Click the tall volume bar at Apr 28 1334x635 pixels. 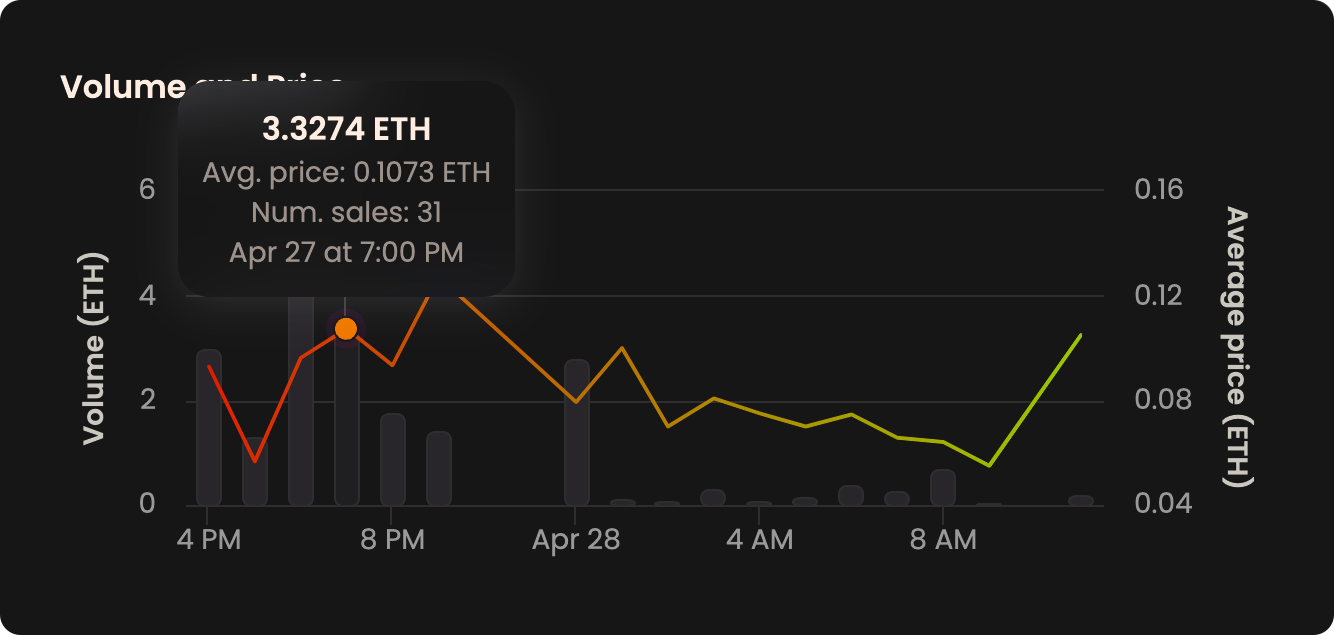click(x=577, y=433)
